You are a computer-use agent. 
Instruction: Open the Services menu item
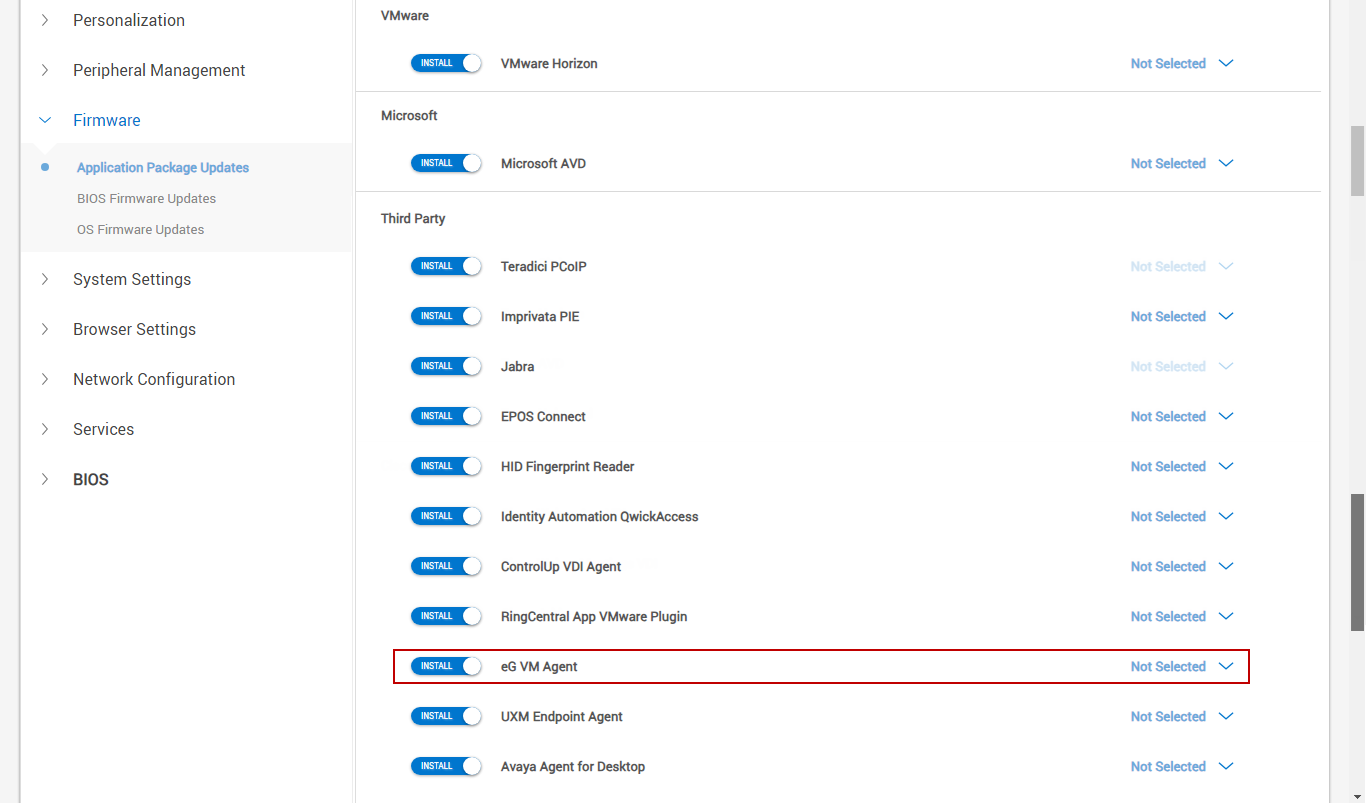point(103,429)
